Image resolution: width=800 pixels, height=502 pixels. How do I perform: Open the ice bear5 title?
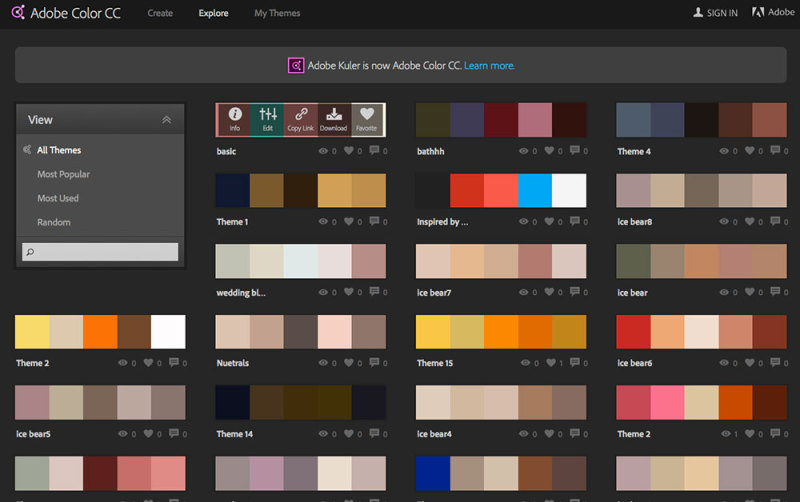tap(33, 434)
